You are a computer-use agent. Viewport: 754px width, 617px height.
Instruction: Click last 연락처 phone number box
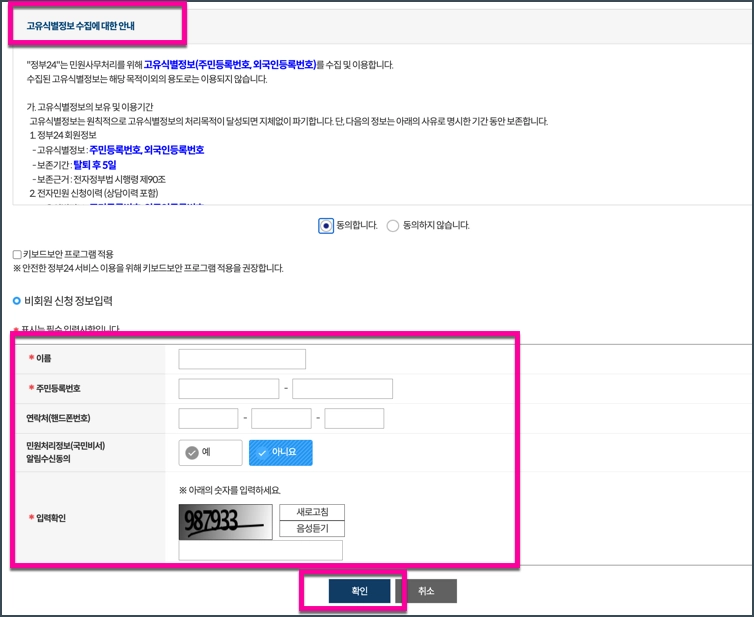[x=354, y=418]
